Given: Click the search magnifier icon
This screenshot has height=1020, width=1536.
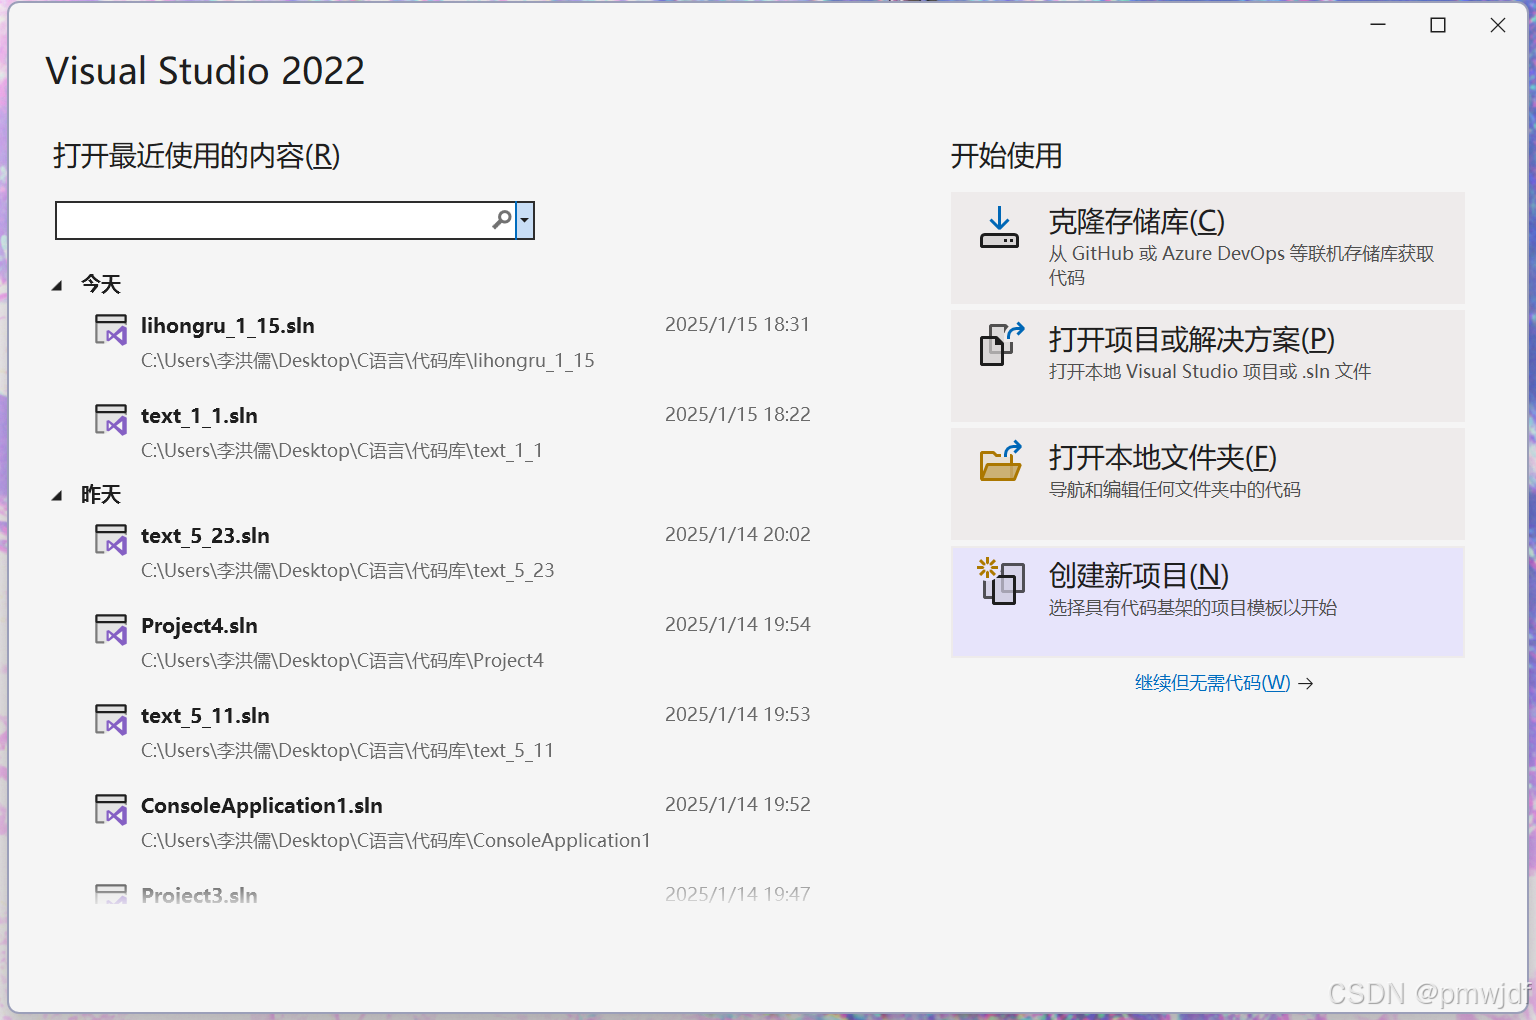Looking at the screenshot, I should tap(501, 220).
